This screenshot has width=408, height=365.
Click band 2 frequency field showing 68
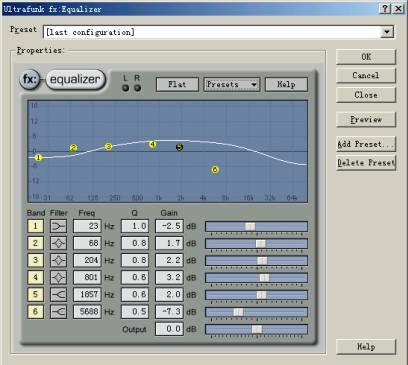[87, 243]
